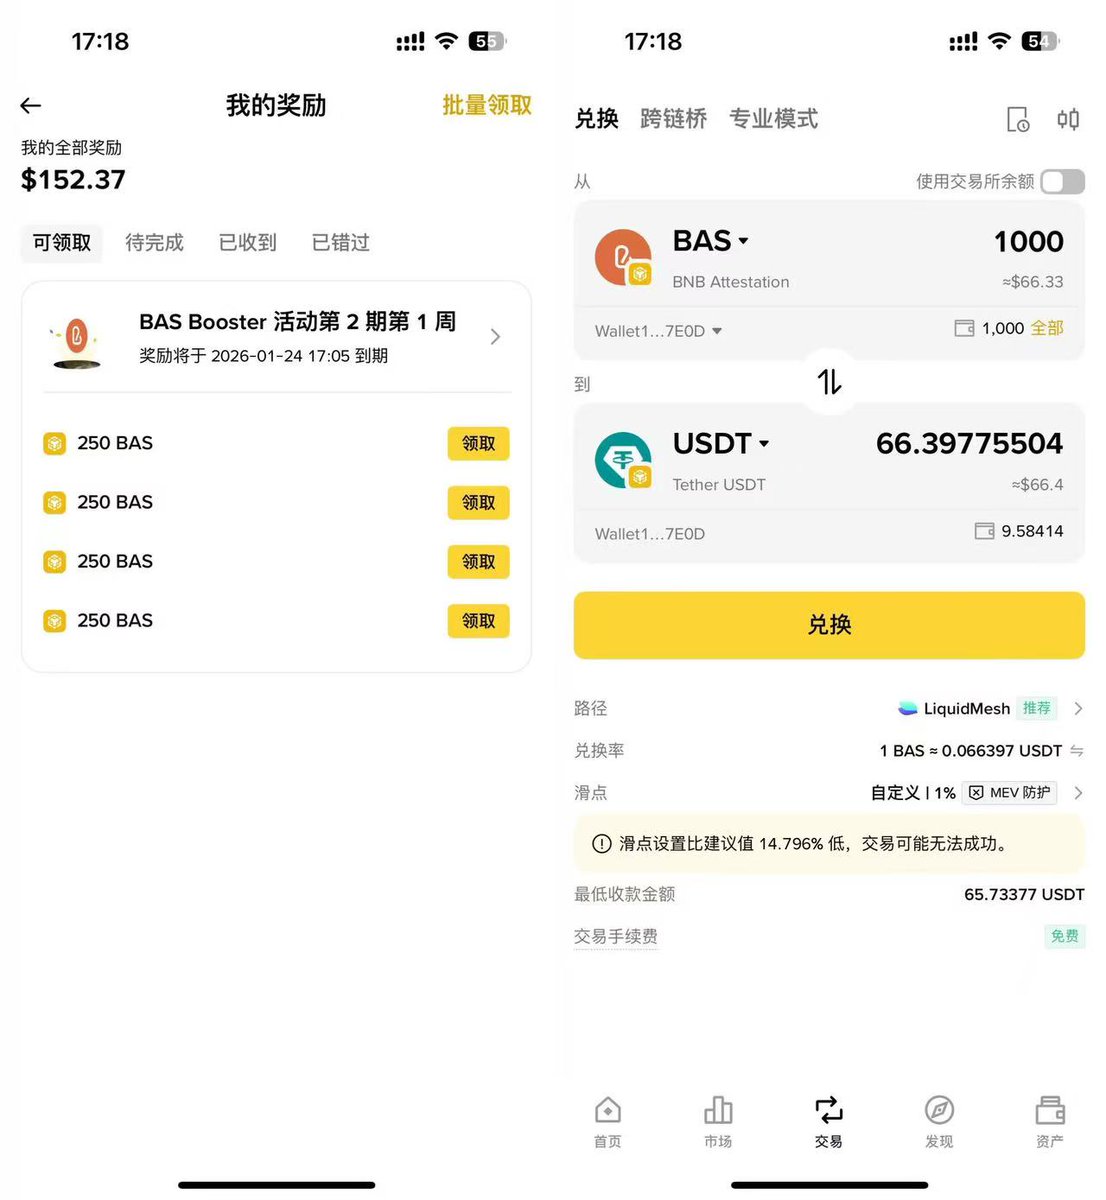
Task: Tap 批量领取 to claim all rewards
Action: pos(487,105)
